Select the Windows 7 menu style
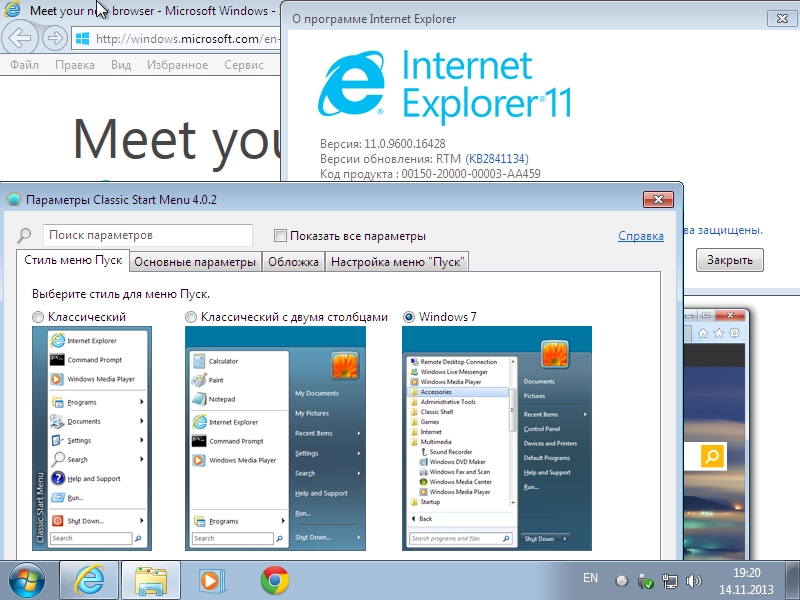Viewport: 800px width, 600px height. point(409,317)
